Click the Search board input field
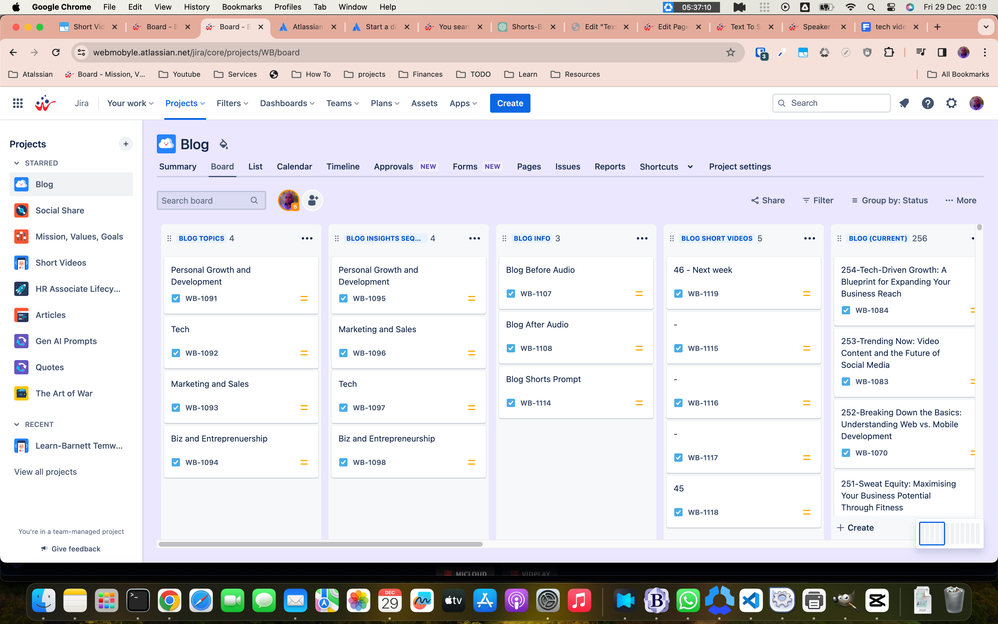The width and height of the screenshot is (998, 624). coord(211,201)
